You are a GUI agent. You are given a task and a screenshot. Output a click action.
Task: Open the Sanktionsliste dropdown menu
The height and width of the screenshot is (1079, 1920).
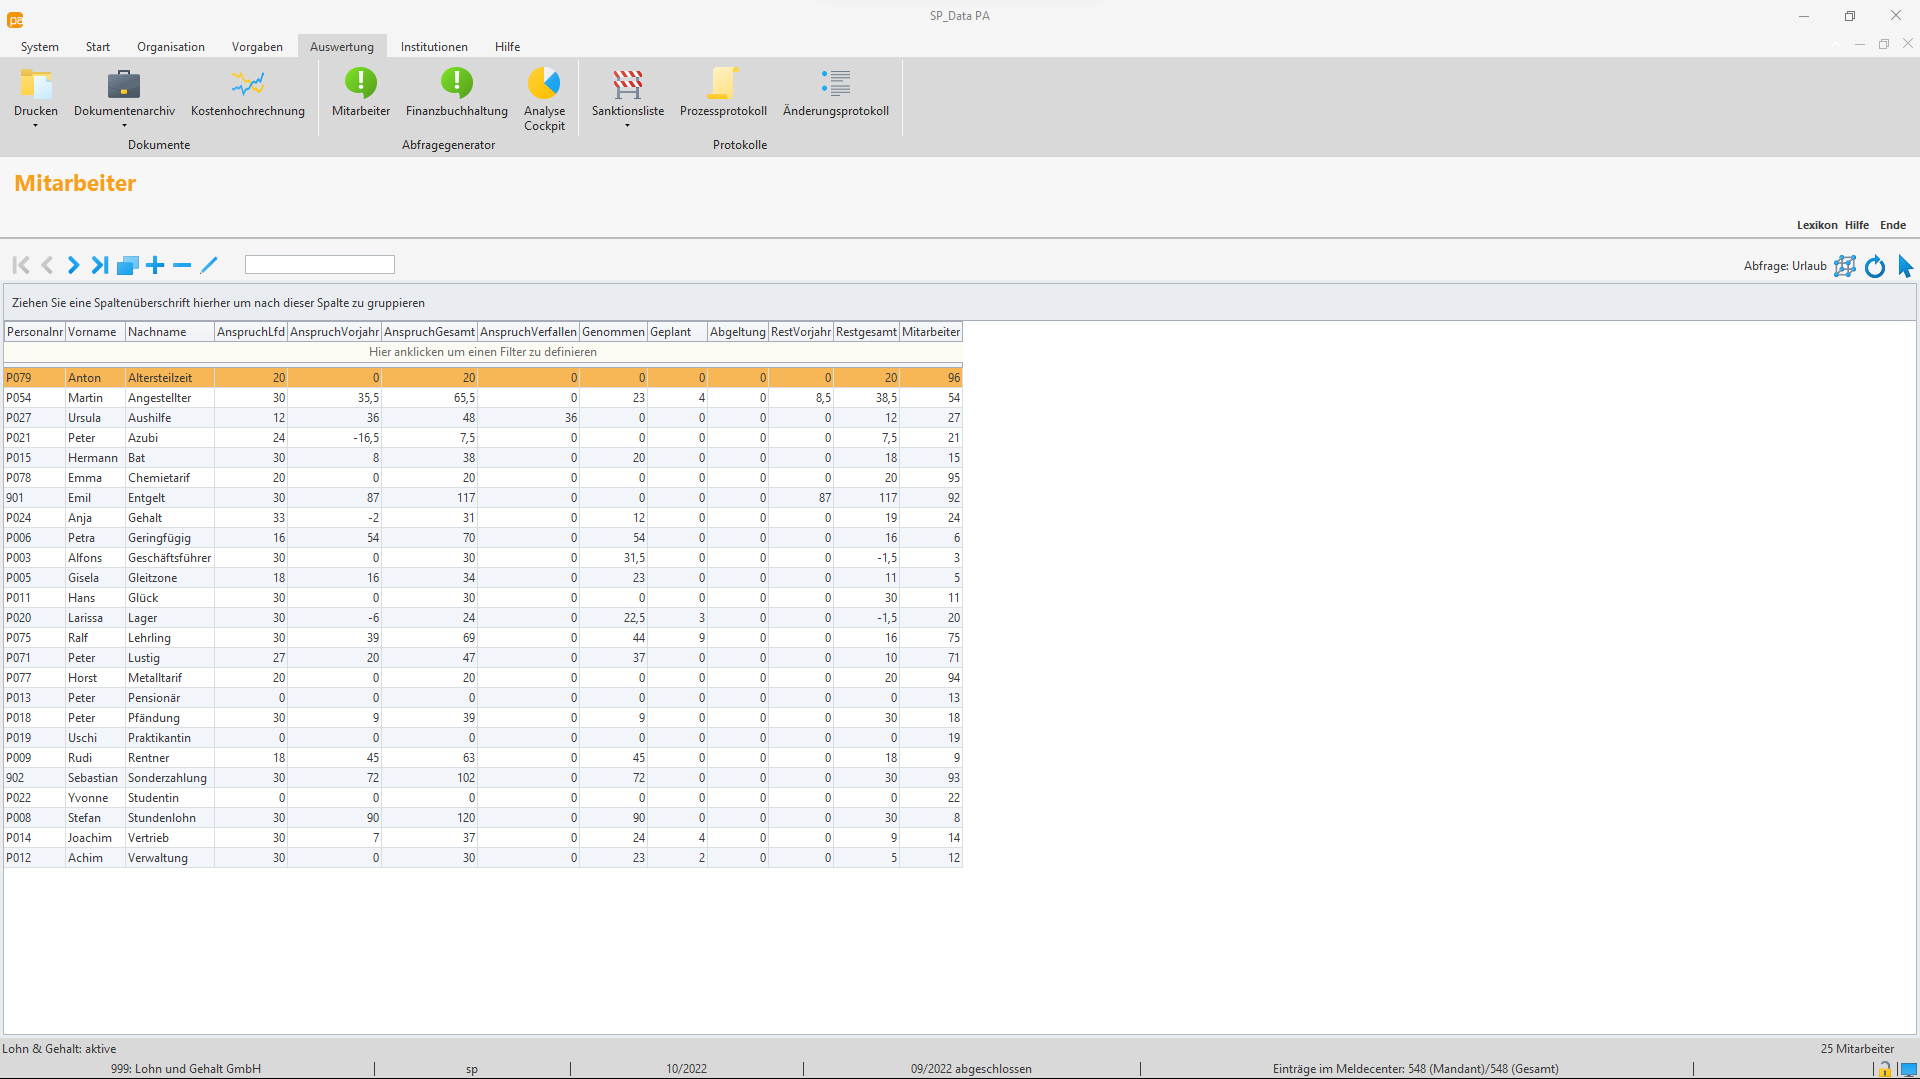point(627,125)
